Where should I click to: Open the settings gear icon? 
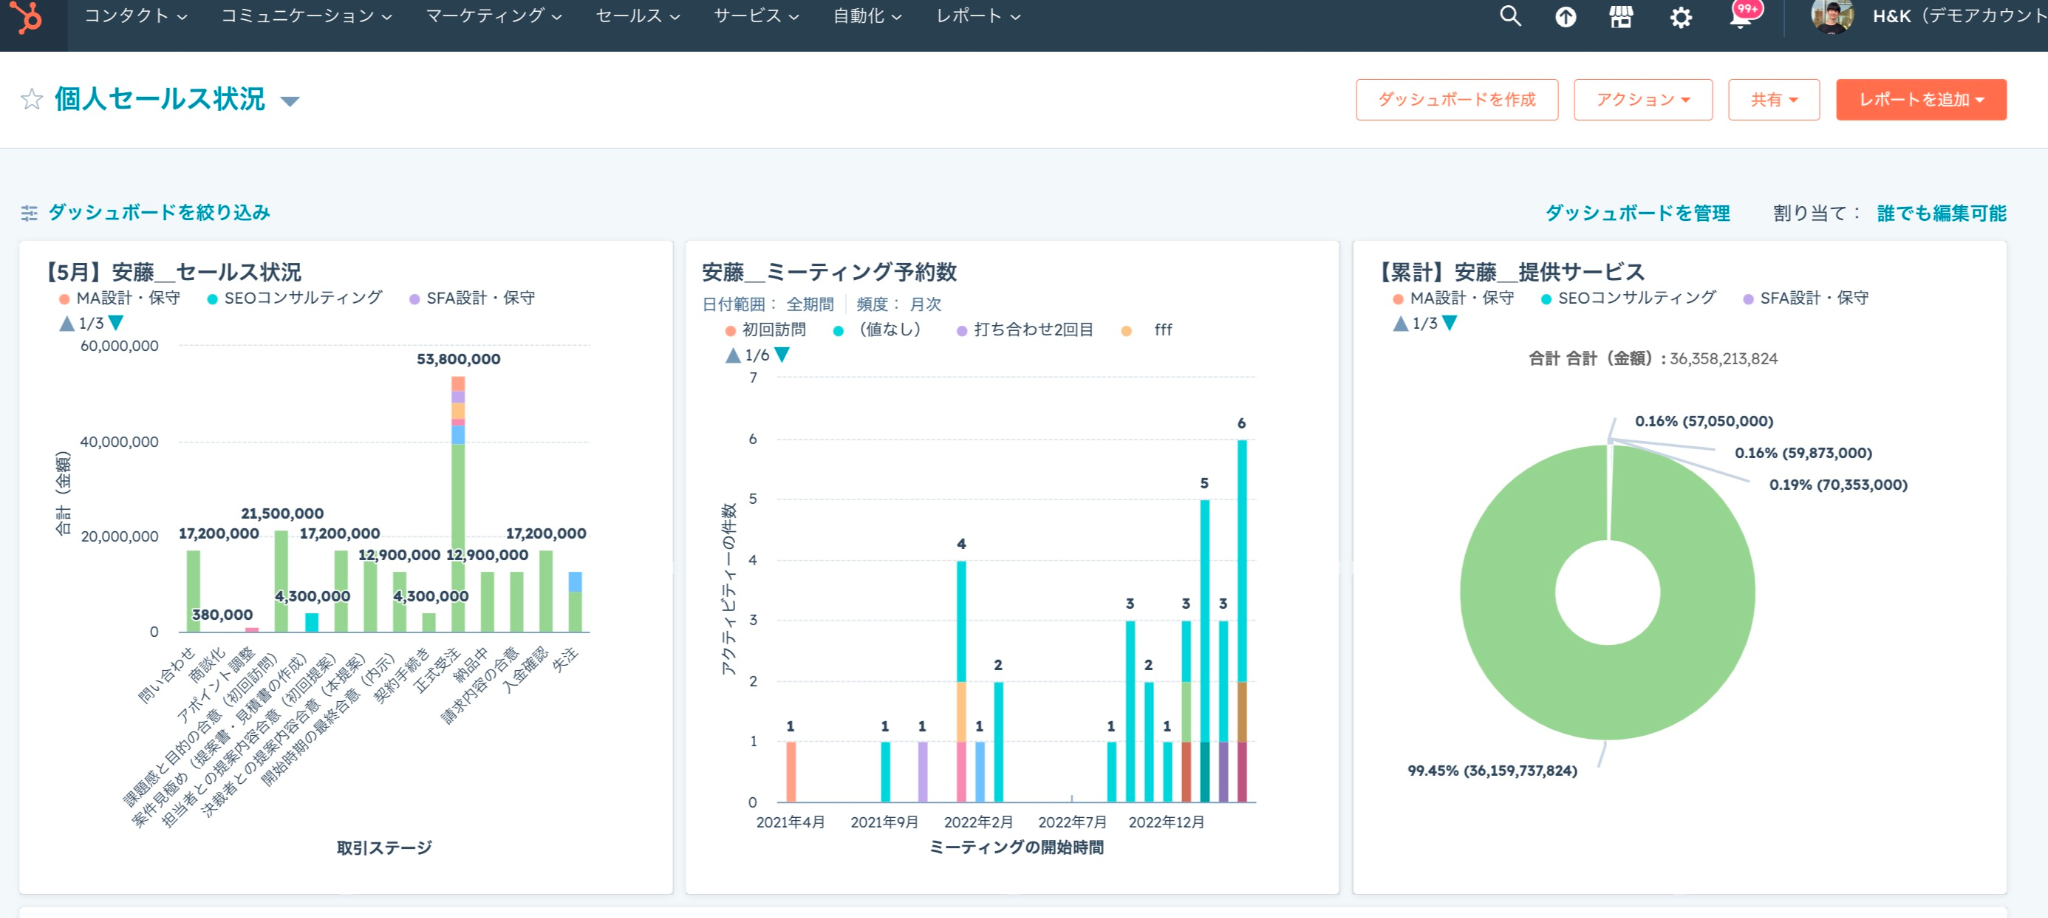click(x=1681, y=17)
